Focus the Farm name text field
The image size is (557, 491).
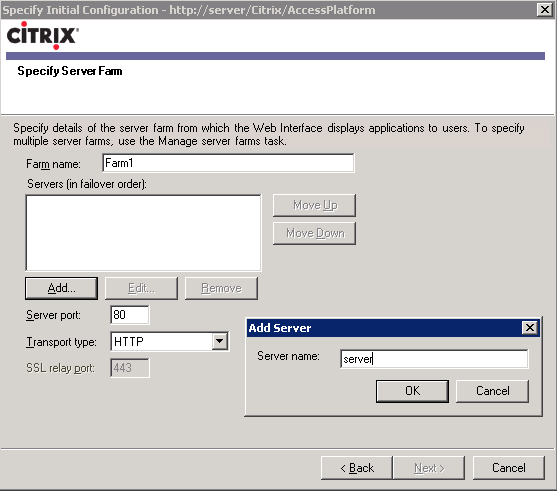pyautogui.click(x=228, y=163)
